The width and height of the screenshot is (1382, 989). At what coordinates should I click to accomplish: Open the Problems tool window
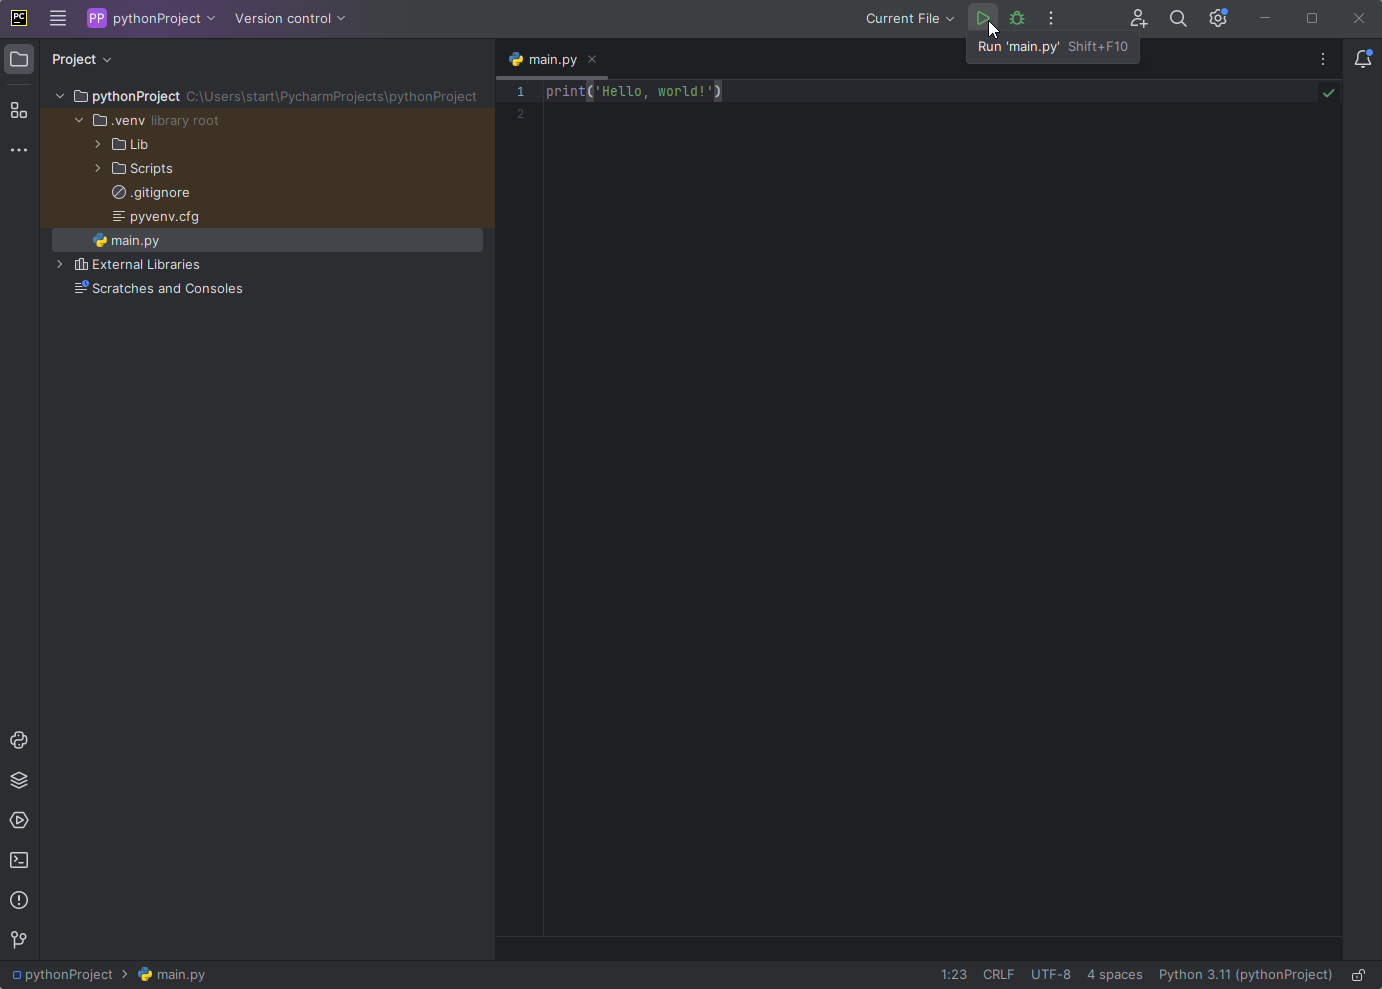click(x=19, y=900)
